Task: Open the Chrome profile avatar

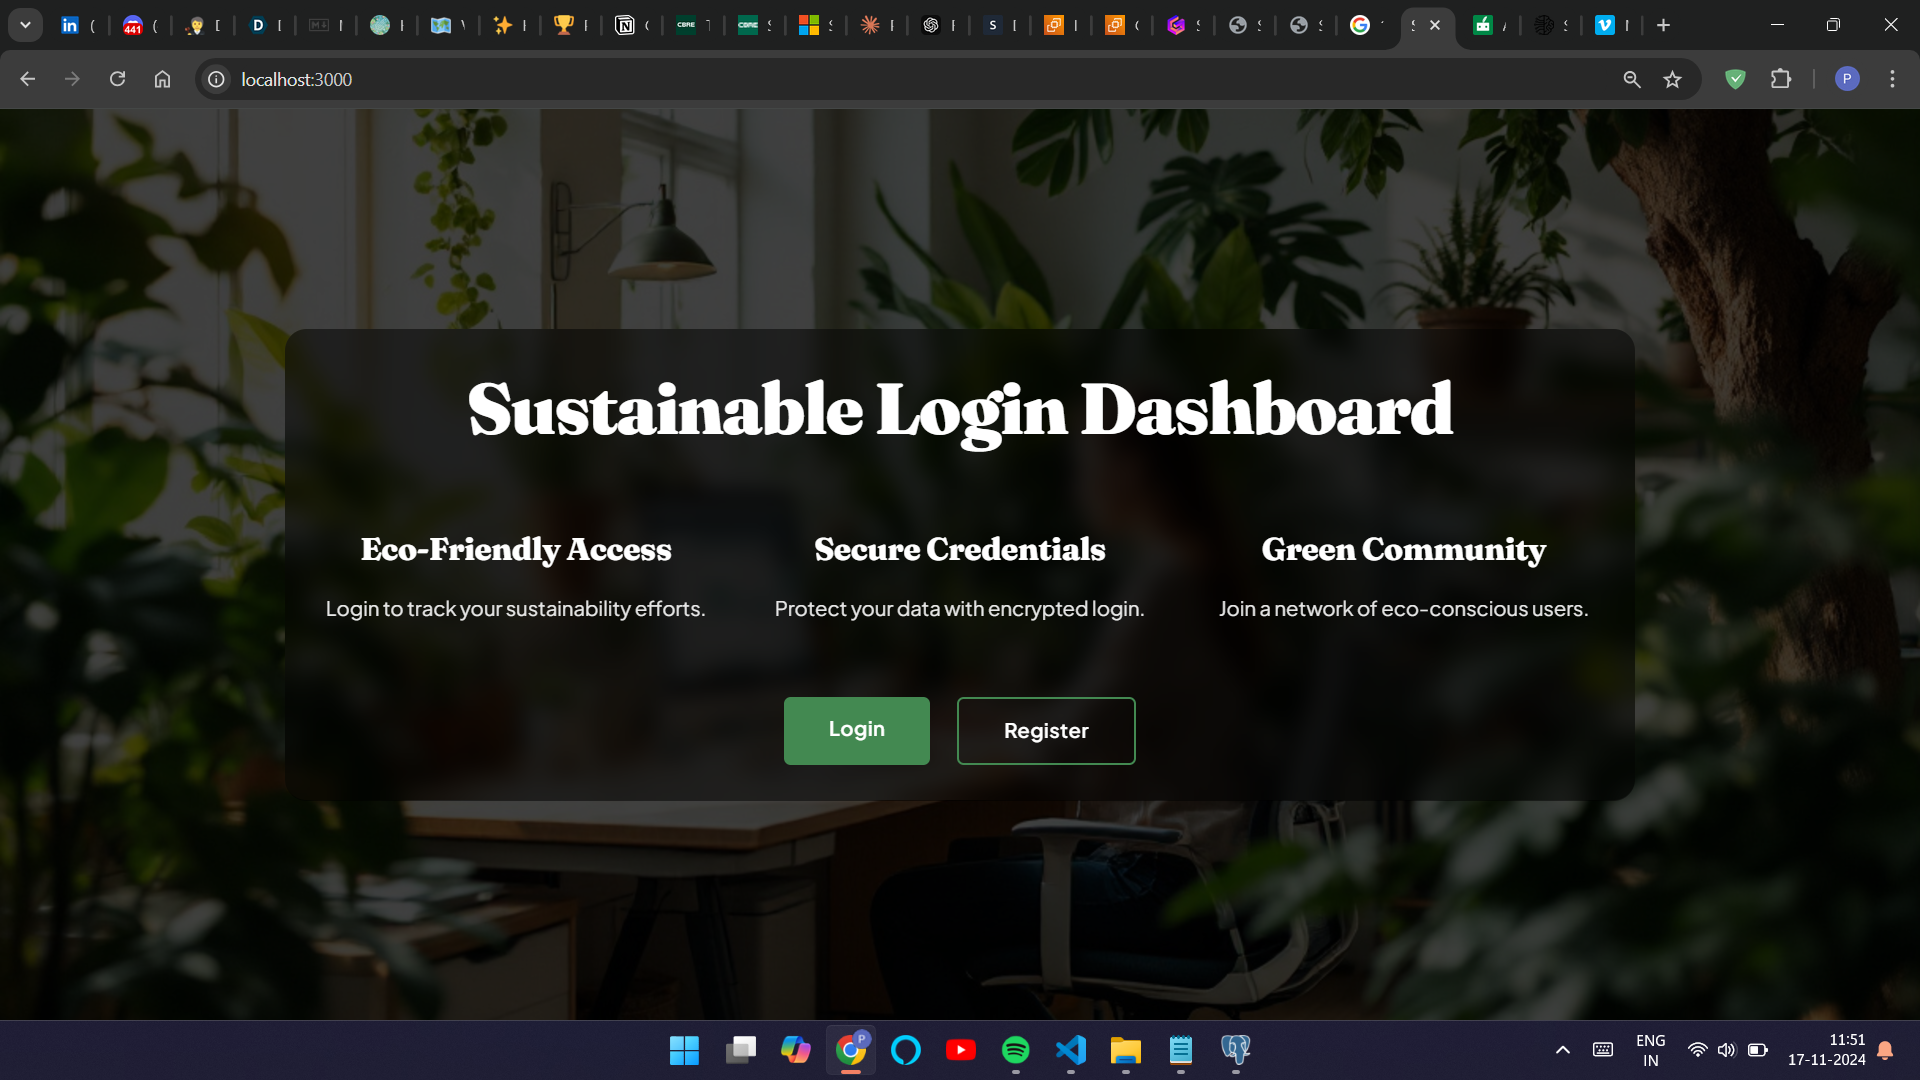Action: (1847, 79)
